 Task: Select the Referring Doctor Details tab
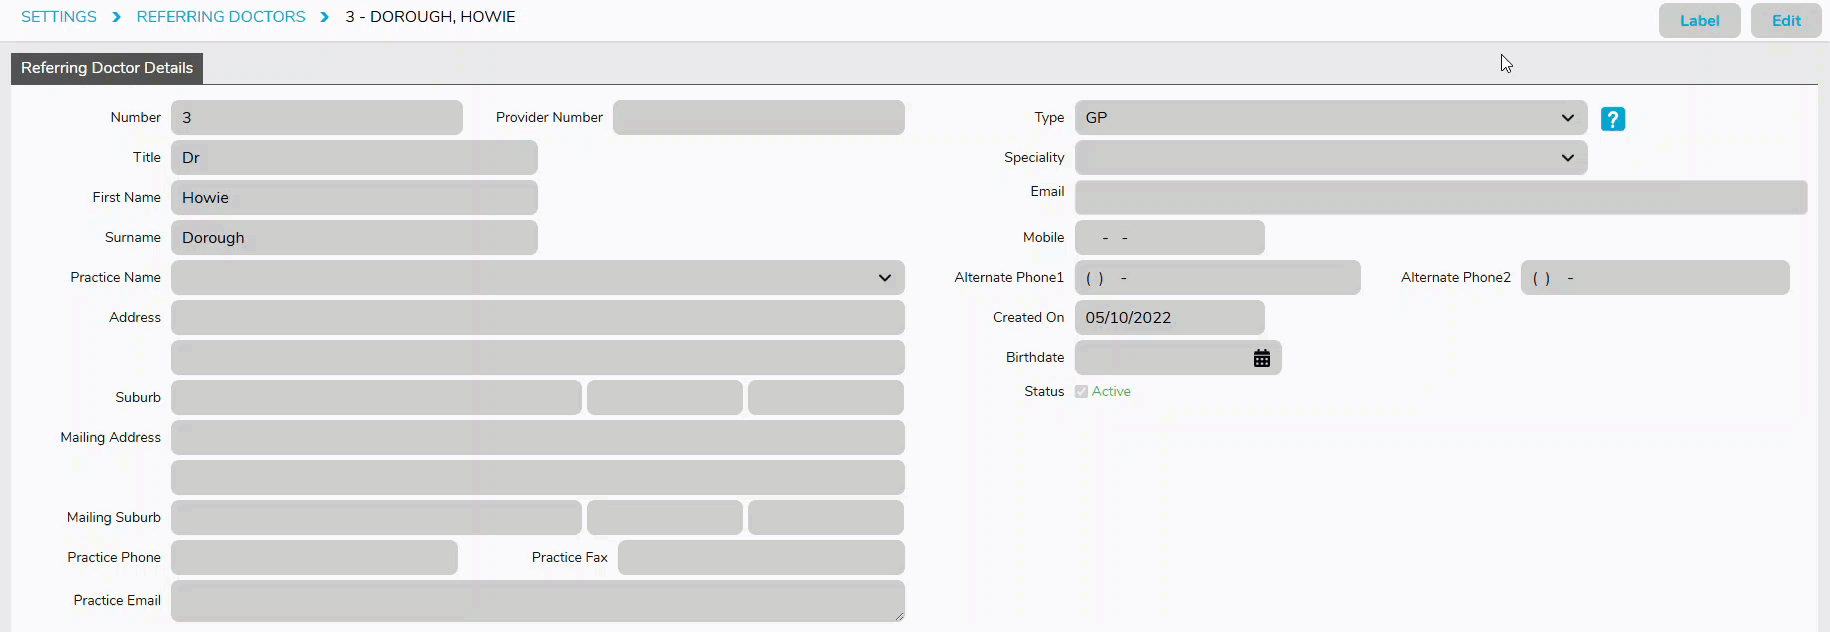[x=107, y=68]
